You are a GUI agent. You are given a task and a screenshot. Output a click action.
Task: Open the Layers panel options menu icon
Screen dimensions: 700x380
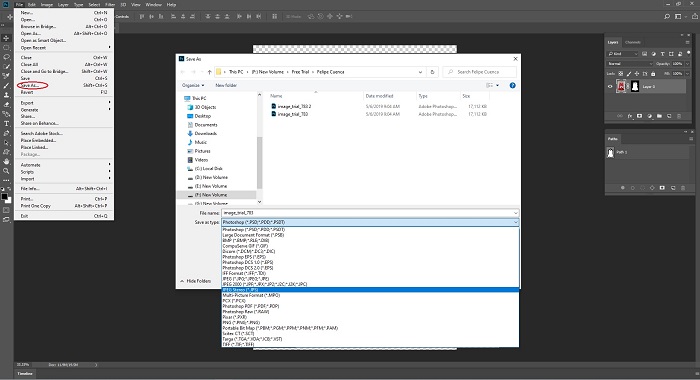click(x=688, y=42)
